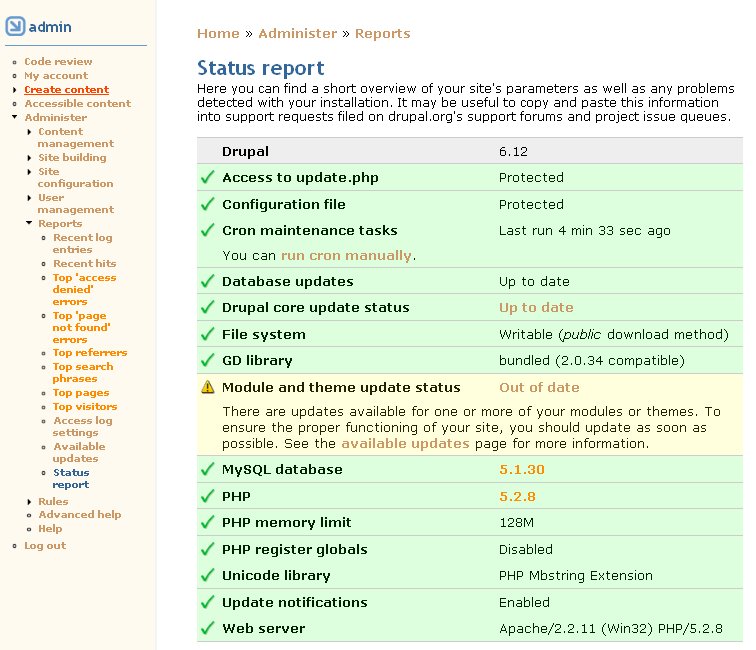The width and height of the screenshot is (756, 650).
Task: Click the MySQL version 5.1.30 link
Action: click(521, 469)
